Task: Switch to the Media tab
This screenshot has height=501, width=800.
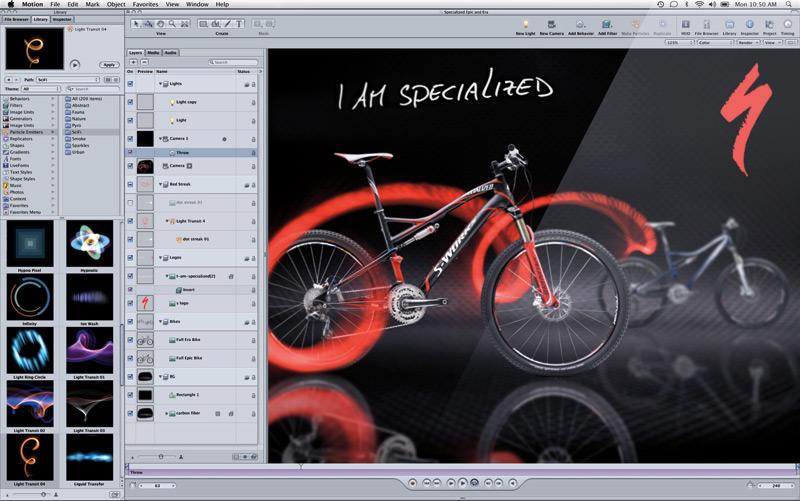Action: tap(153, 53)
